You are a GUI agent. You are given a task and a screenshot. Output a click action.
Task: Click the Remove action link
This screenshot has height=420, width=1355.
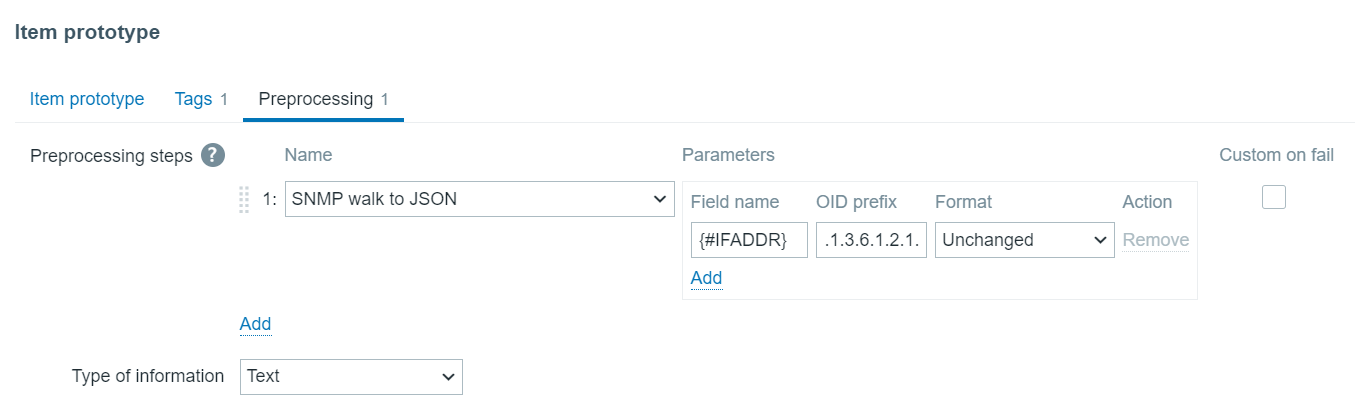point(1155,240)
